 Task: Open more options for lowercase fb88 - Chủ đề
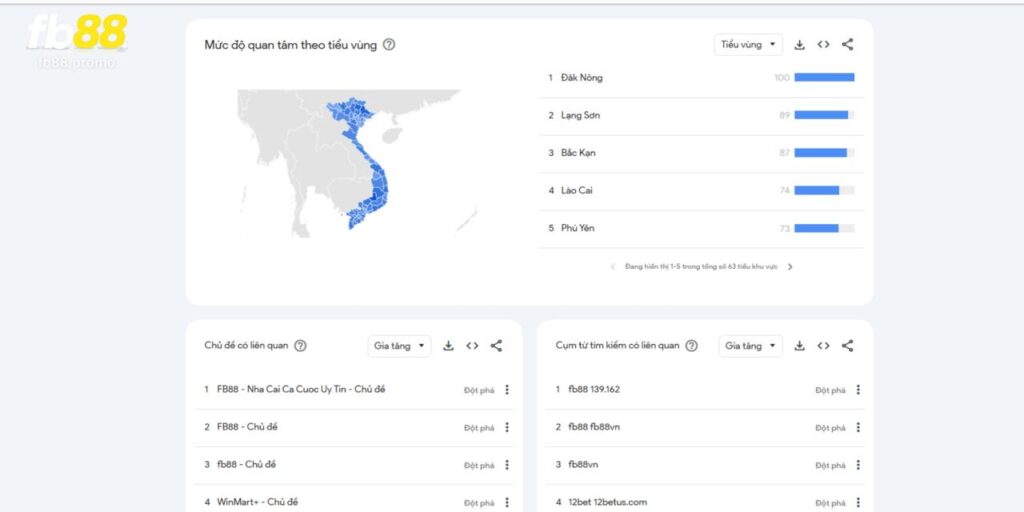[x=507, y=465]
